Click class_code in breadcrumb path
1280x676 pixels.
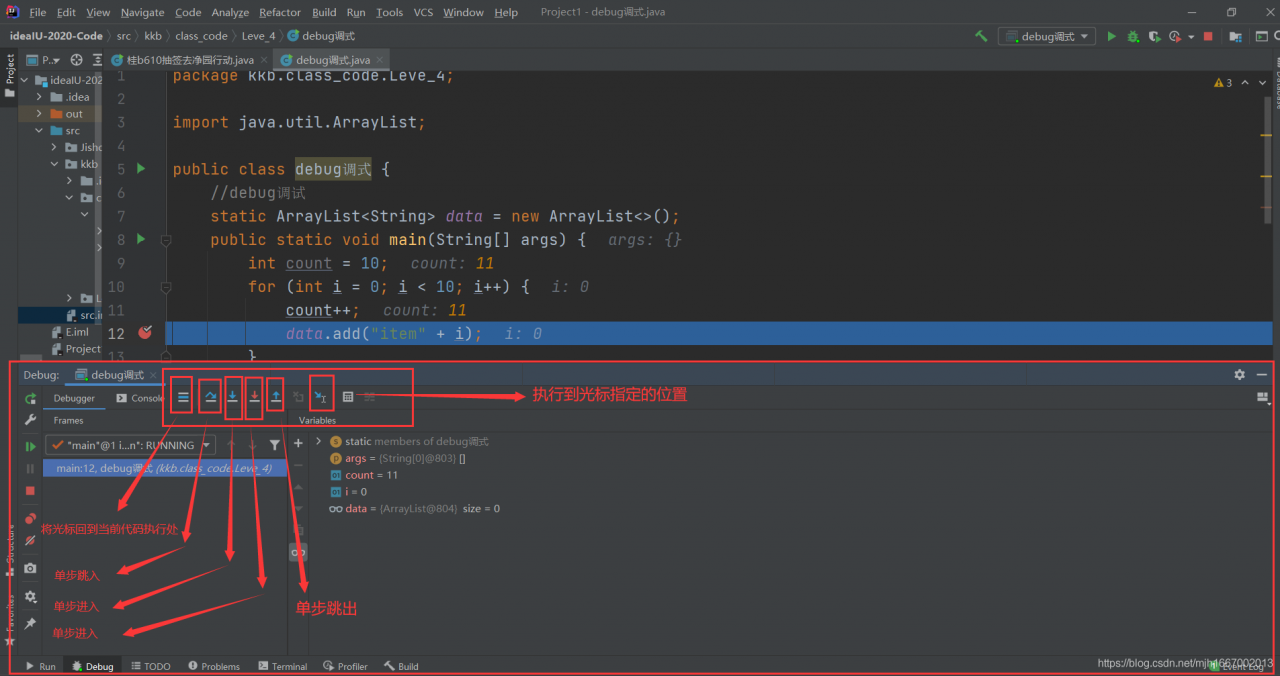pyautogui.click(x=202, y=36)
